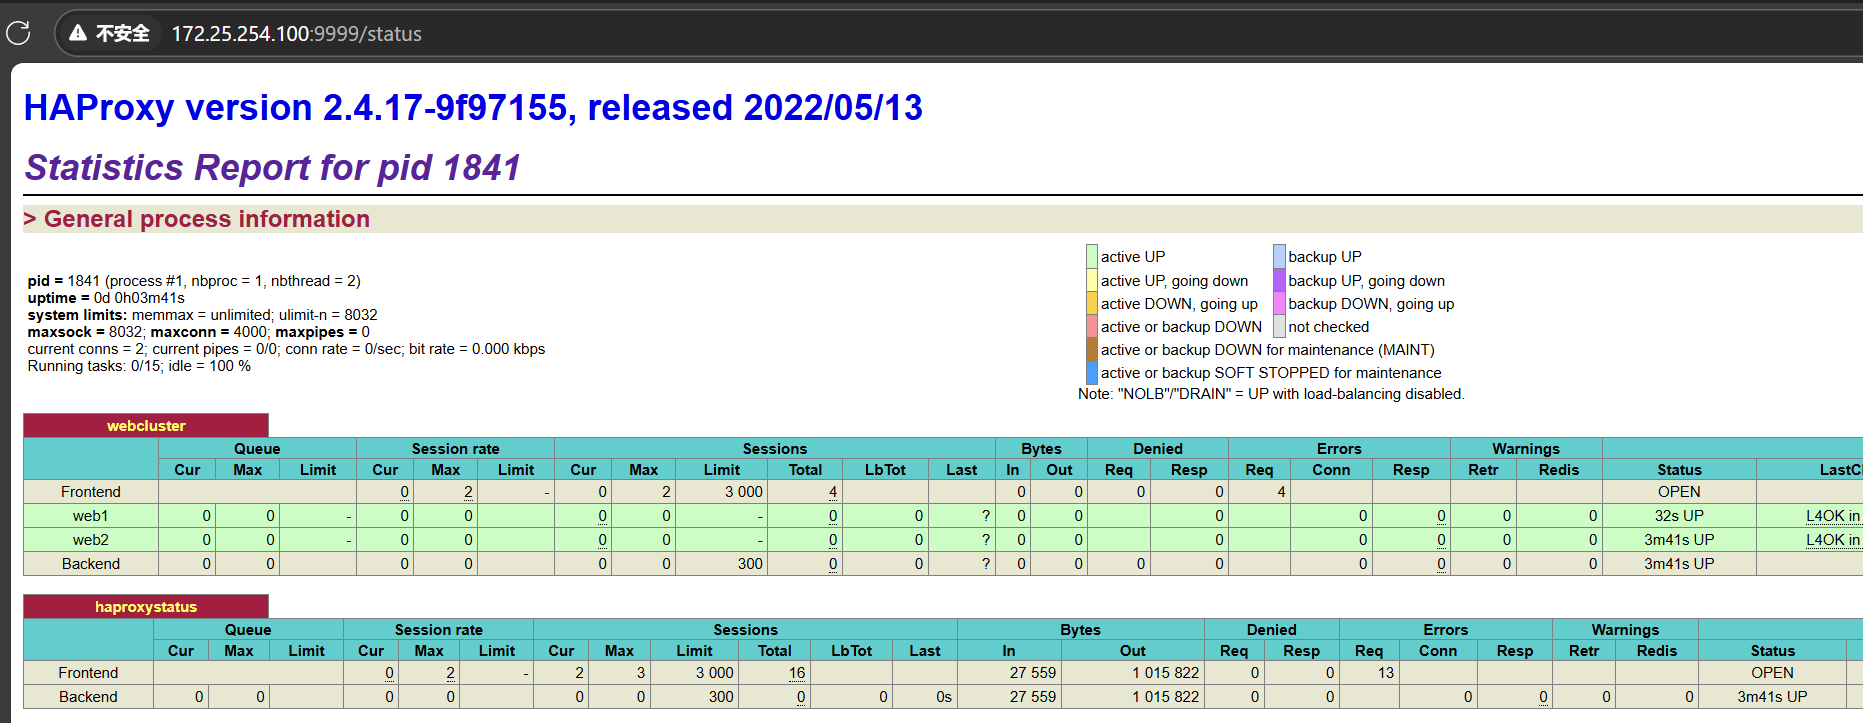Click the SOFT STOPPED blue legend swatch

point(1092,373)
